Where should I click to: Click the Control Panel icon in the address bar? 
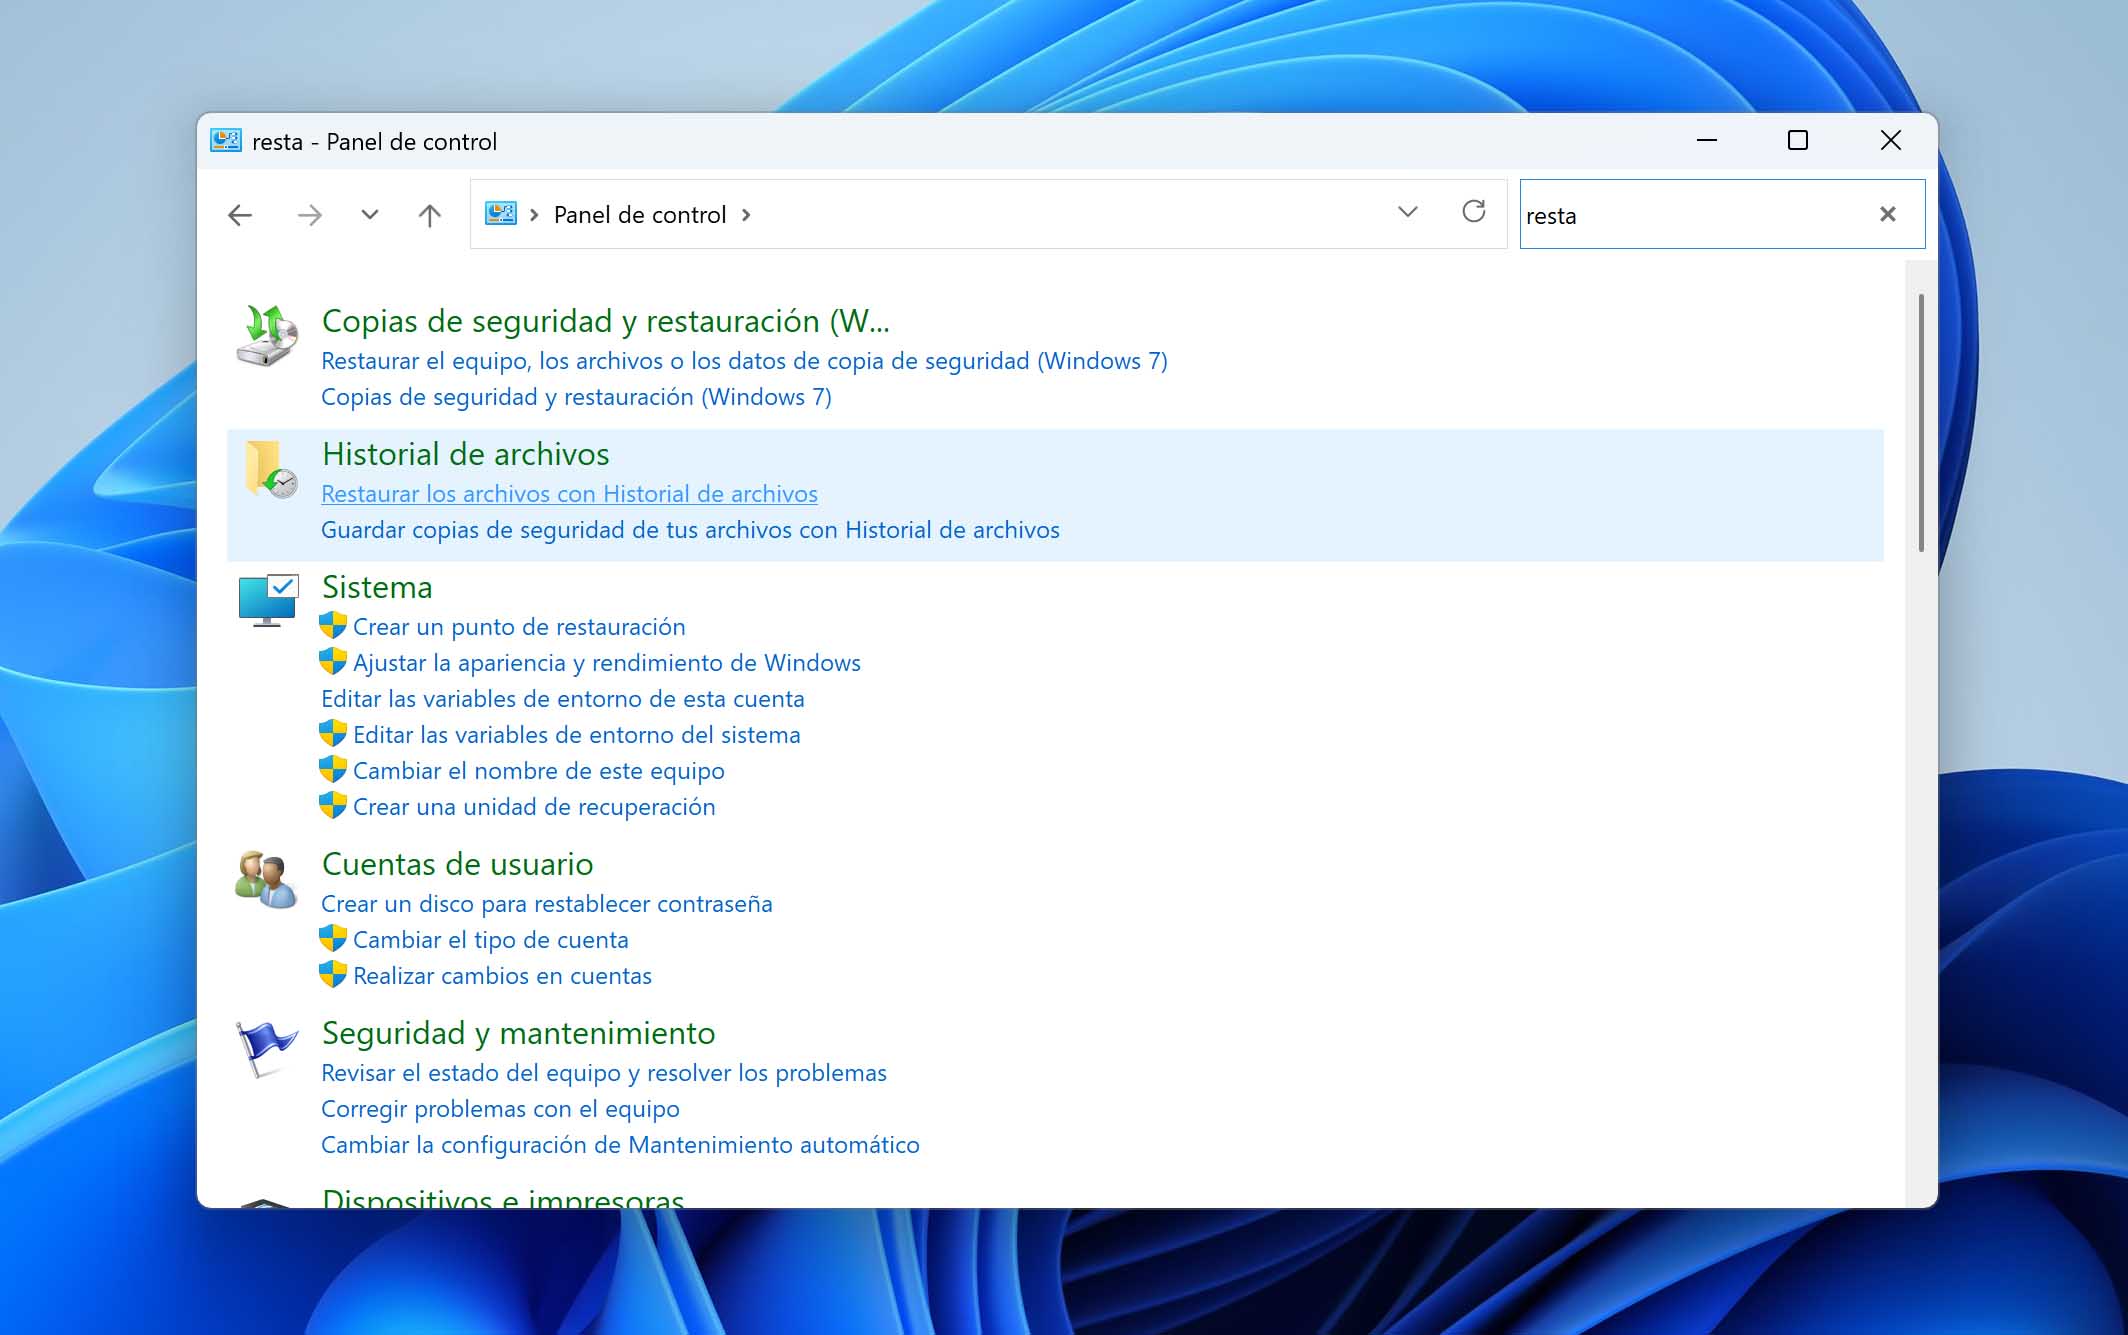[500, 214]
